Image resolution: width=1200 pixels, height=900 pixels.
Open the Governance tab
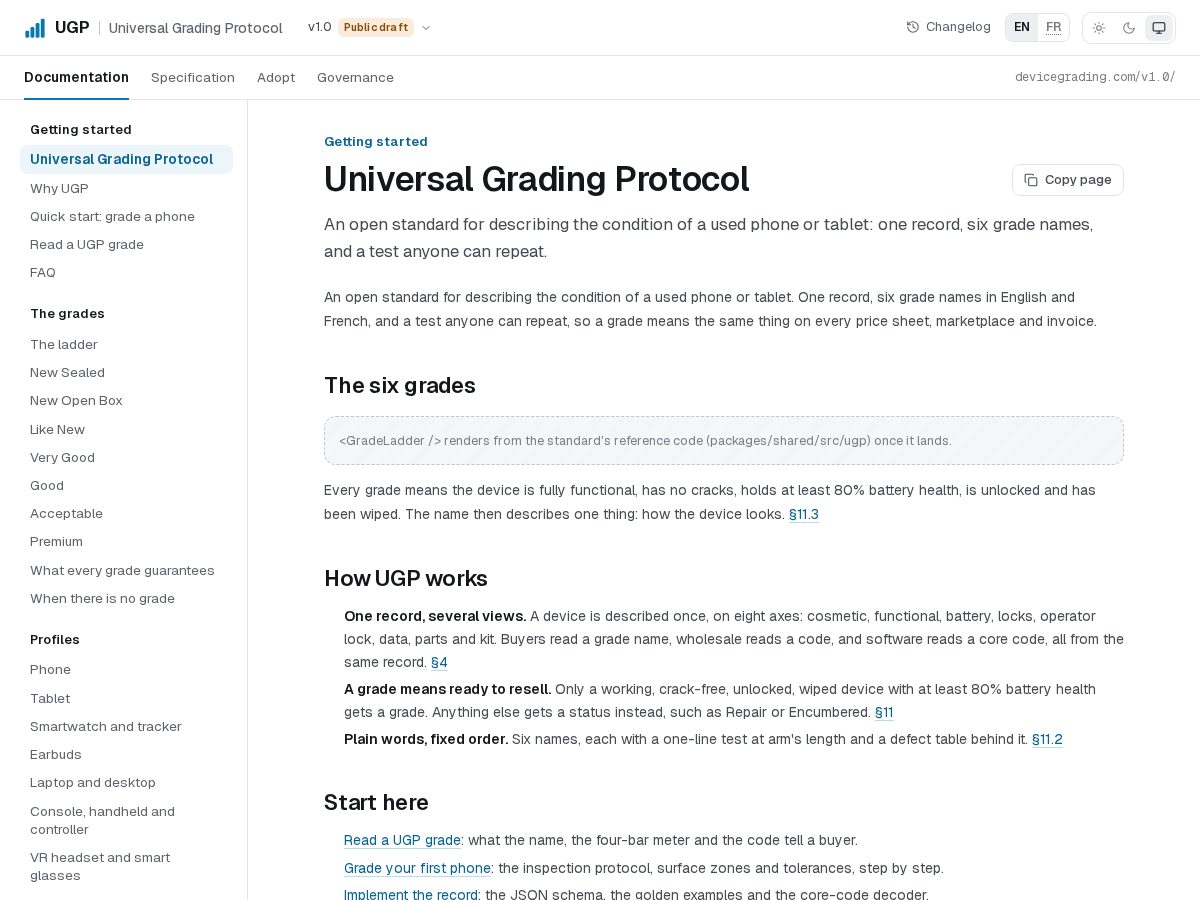click(355, 77)
